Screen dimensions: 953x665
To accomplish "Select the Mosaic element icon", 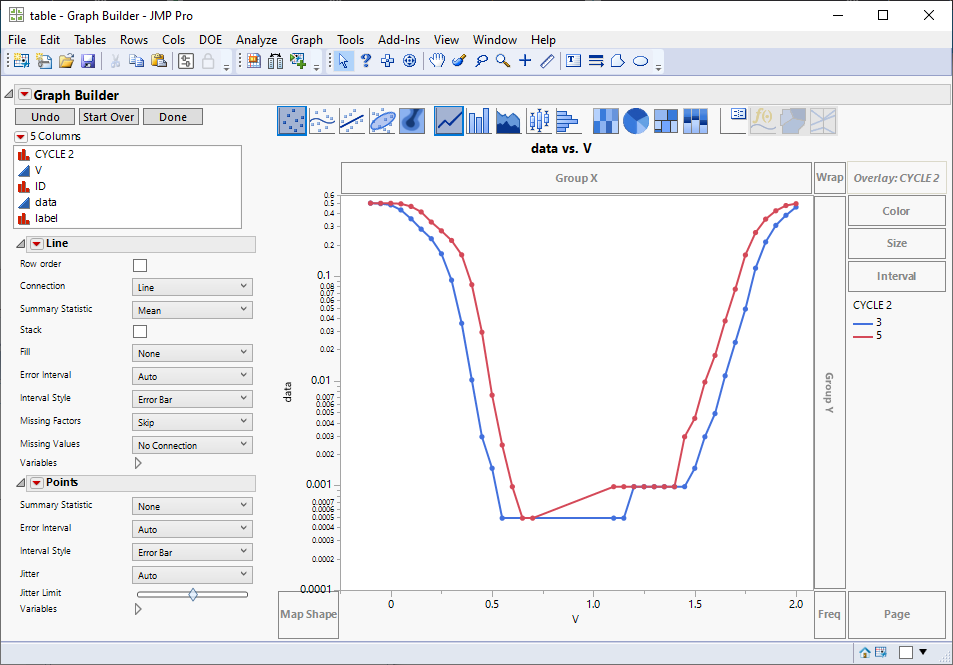I will (x=695, y=120).
